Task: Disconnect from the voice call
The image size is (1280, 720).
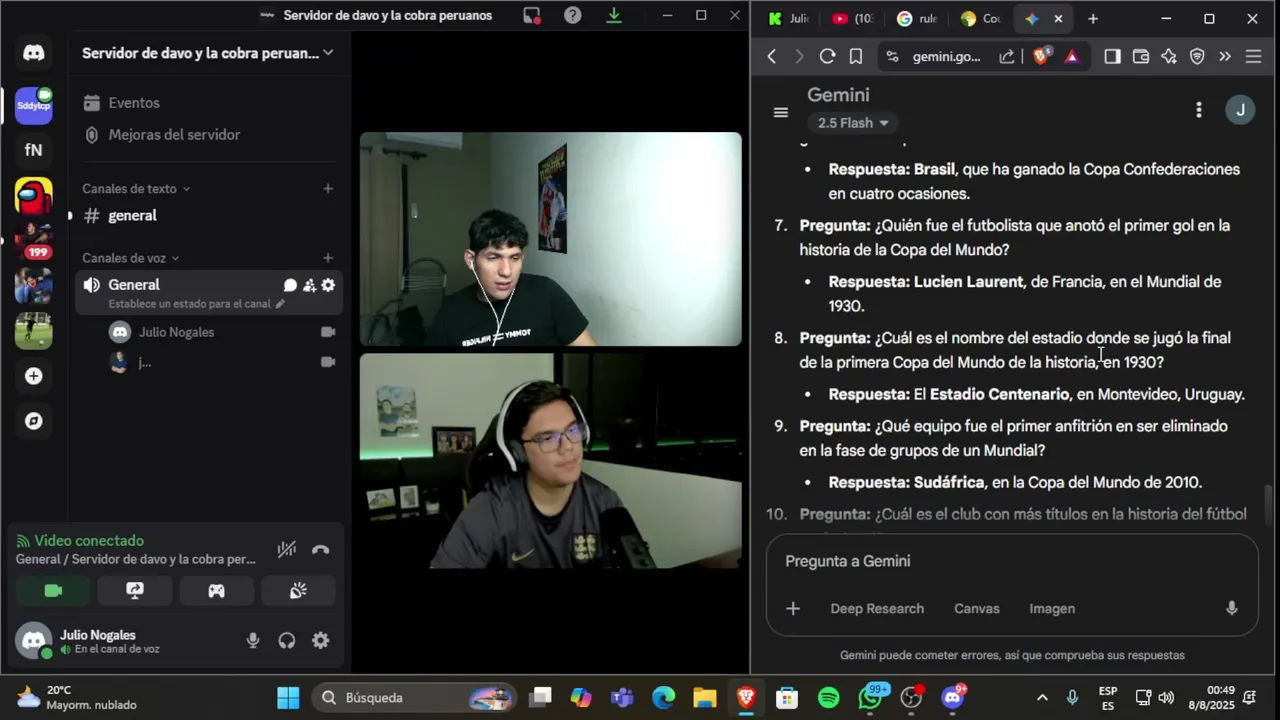Action: click(x=320, y=549)
